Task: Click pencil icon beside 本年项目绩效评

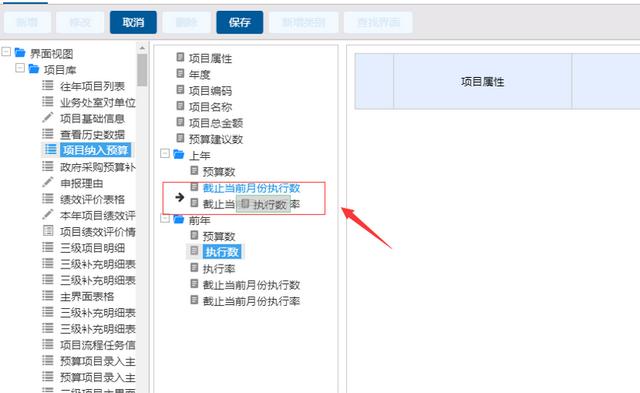Action: tap(48, 214)
